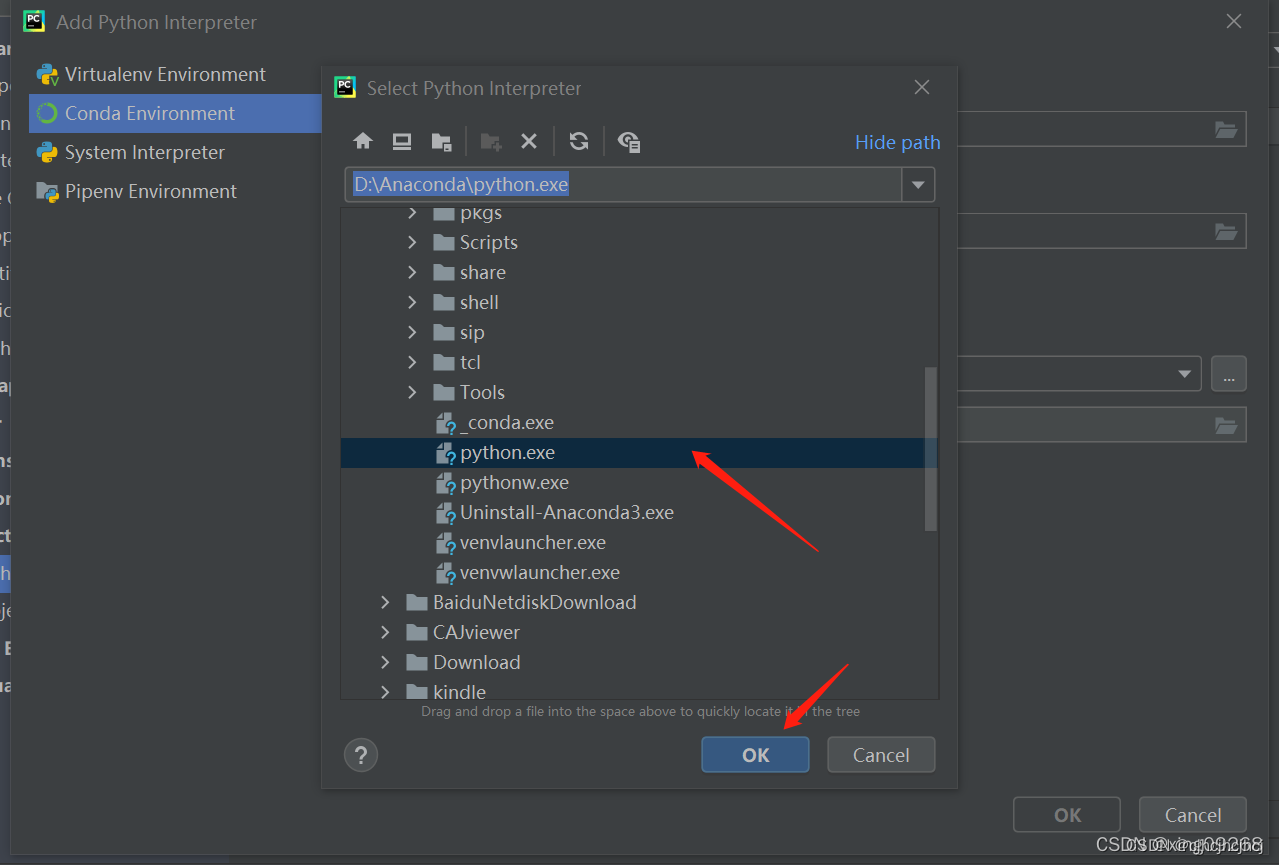Image resolution: width=1279 pixels, height=865 pixels.
Task: Click the pythonw.exe file icon
Action: [x=446, y=483]
